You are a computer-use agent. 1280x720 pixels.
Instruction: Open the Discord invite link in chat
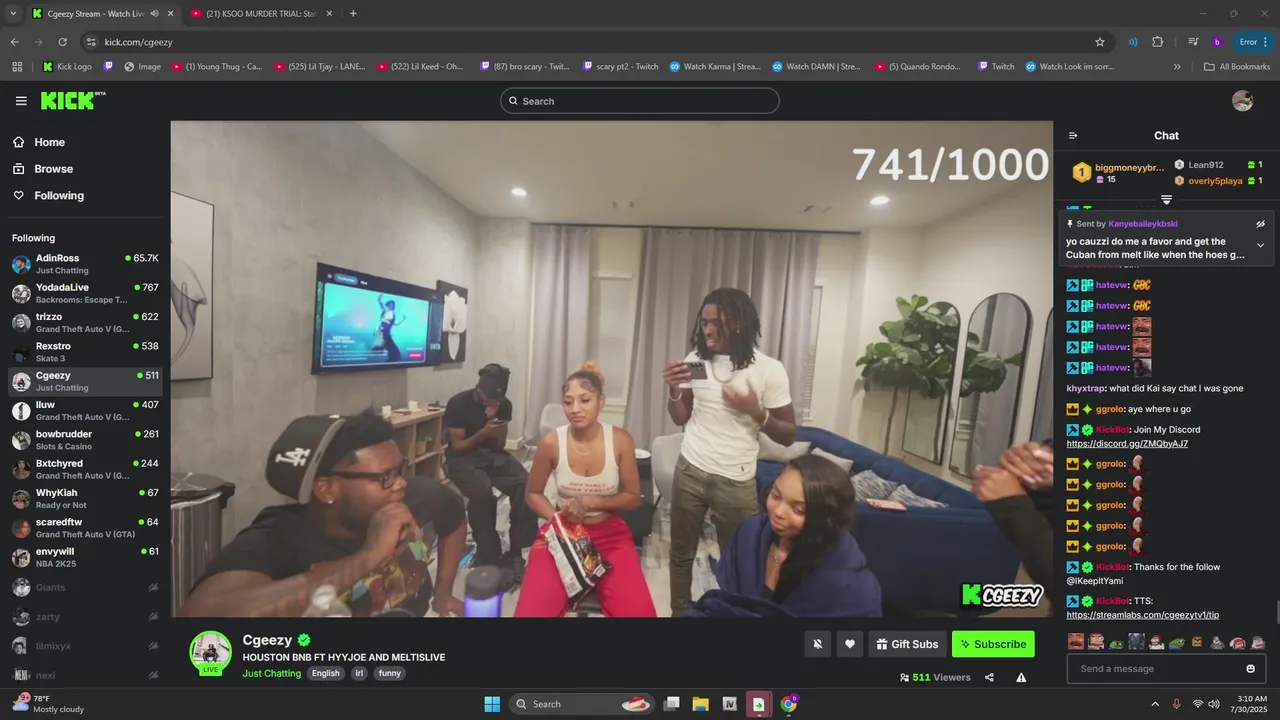point(1127,444)
